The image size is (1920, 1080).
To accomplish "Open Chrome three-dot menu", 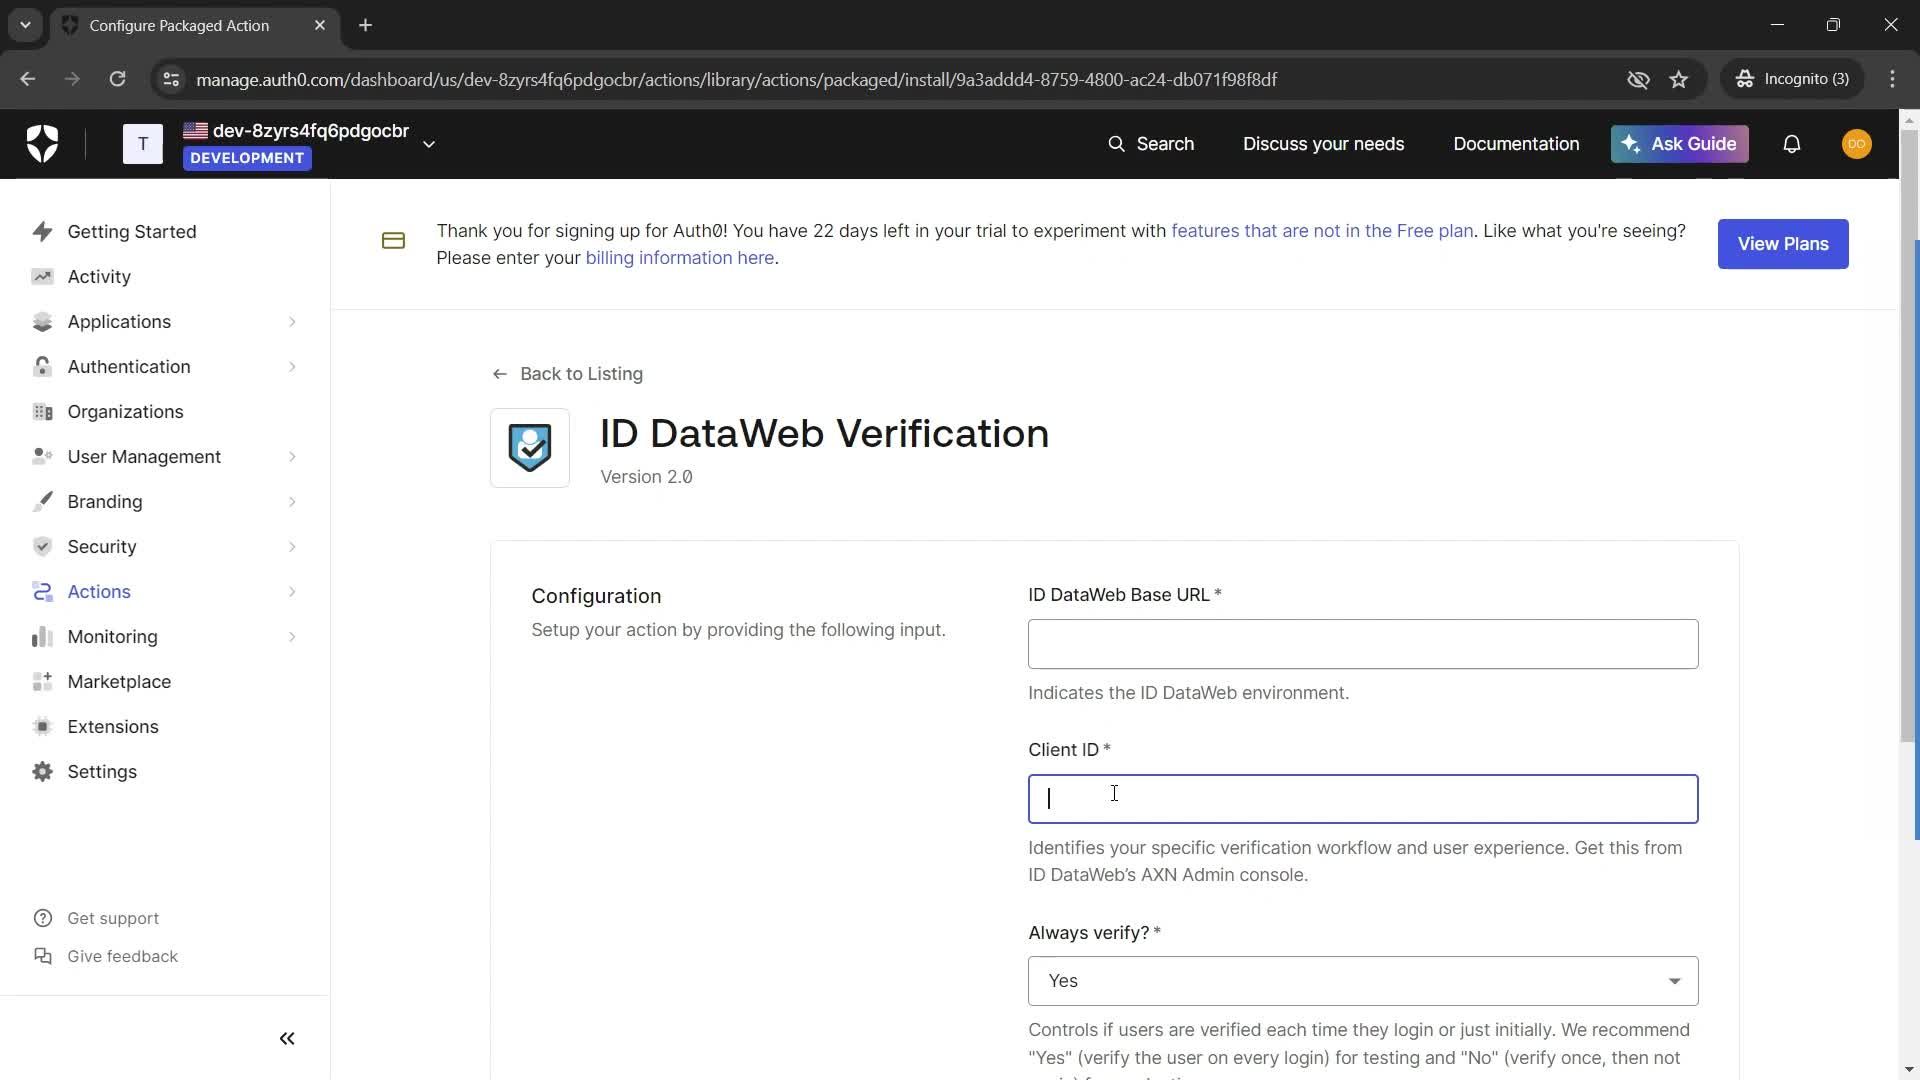I will [1893, 79].
